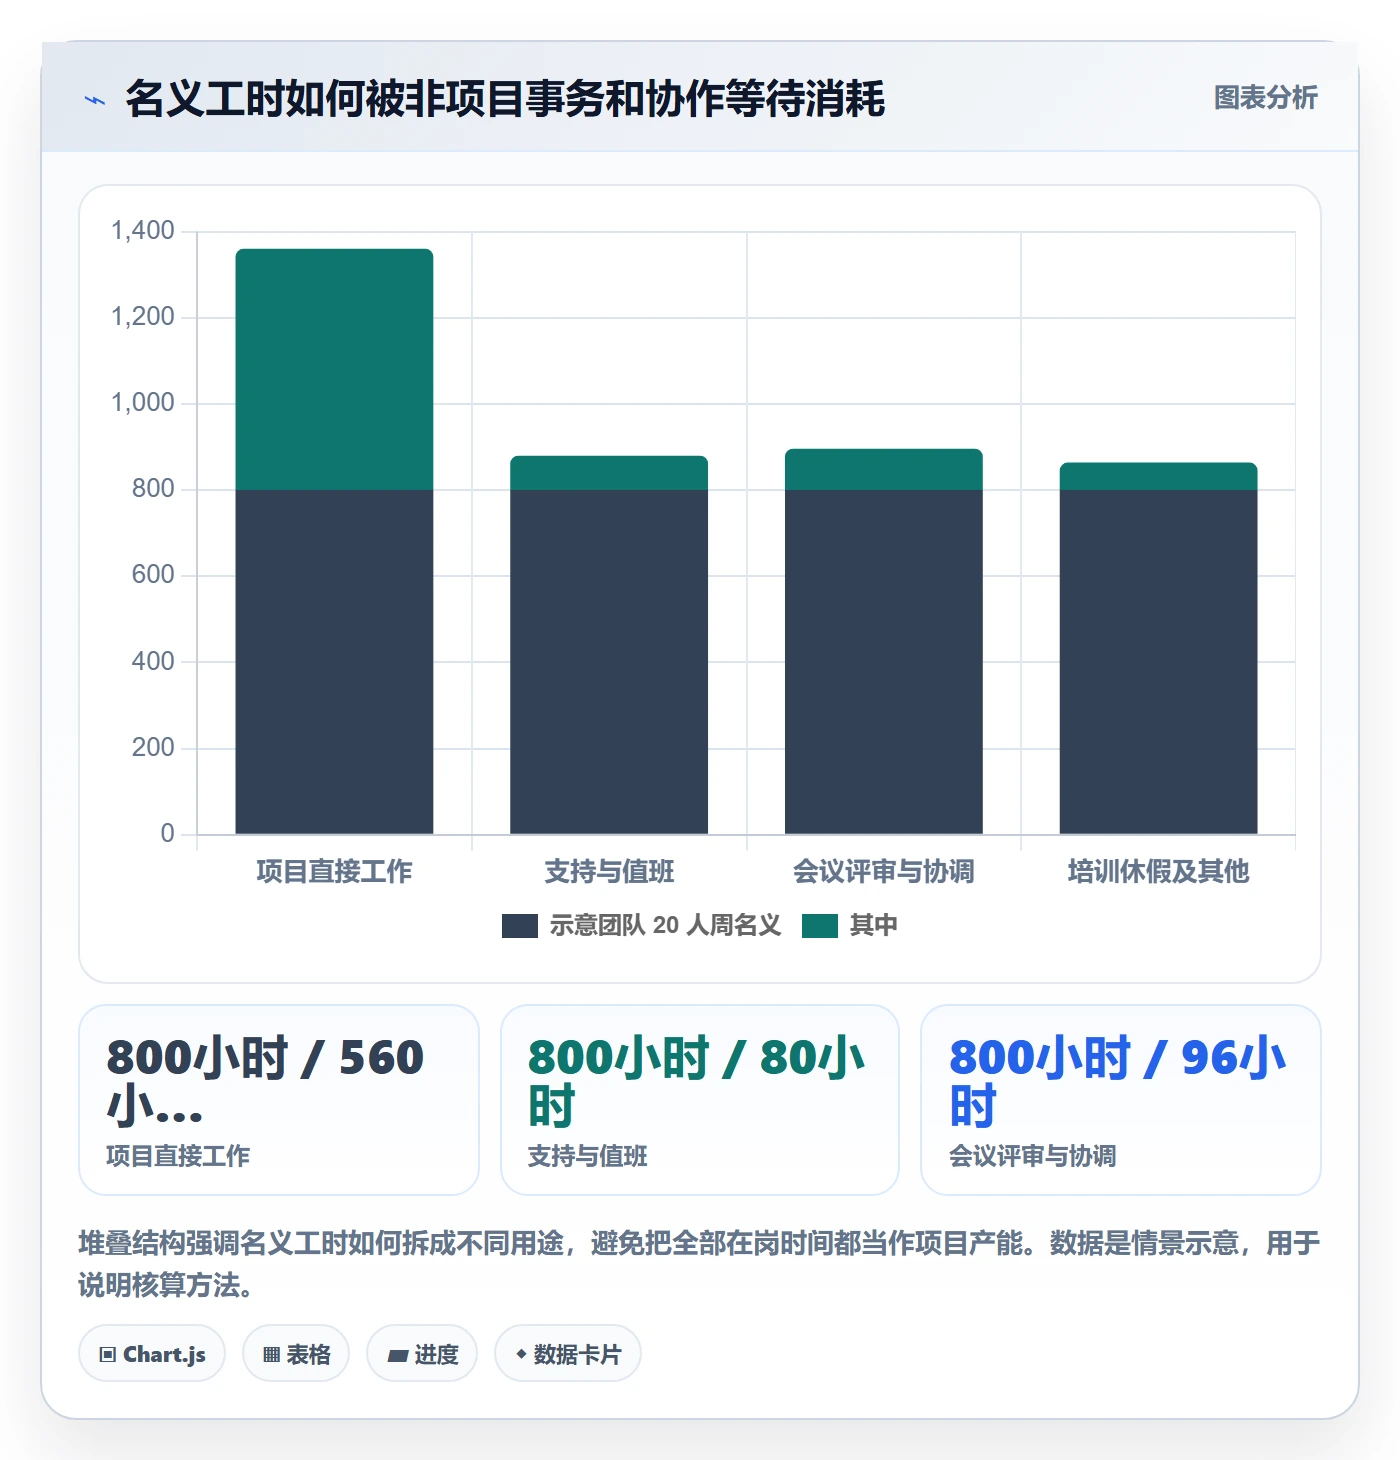Open the 800小时 / 96小时 data card value
Viewport: 1400px width, 1460px height.
click(1117, 1082)
